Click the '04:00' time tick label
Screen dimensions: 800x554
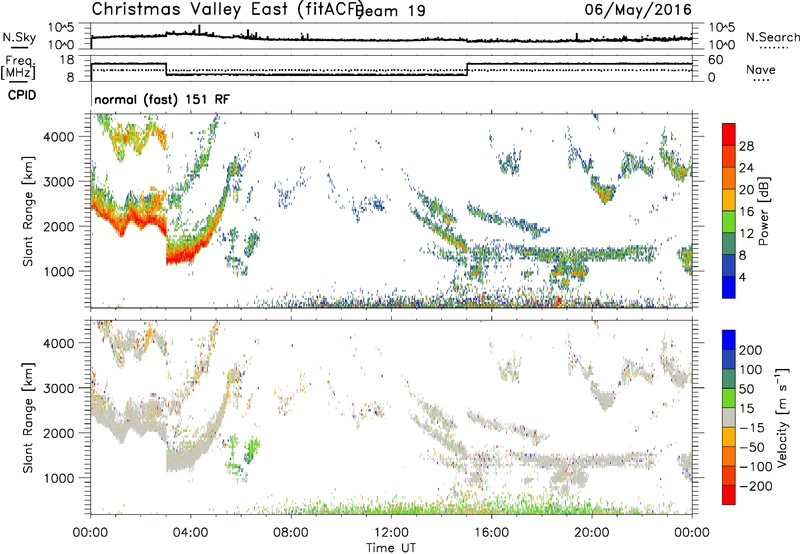coord(191,533)
